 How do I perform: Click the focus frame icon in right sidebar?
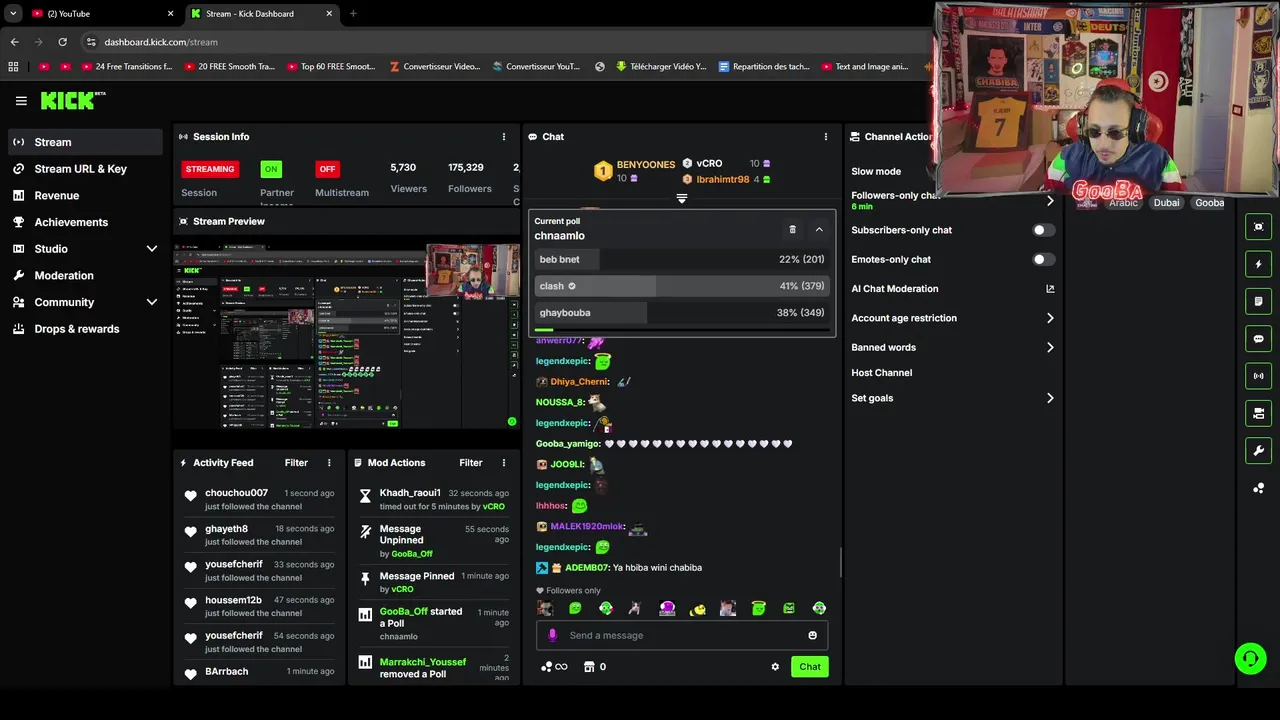1259,227
